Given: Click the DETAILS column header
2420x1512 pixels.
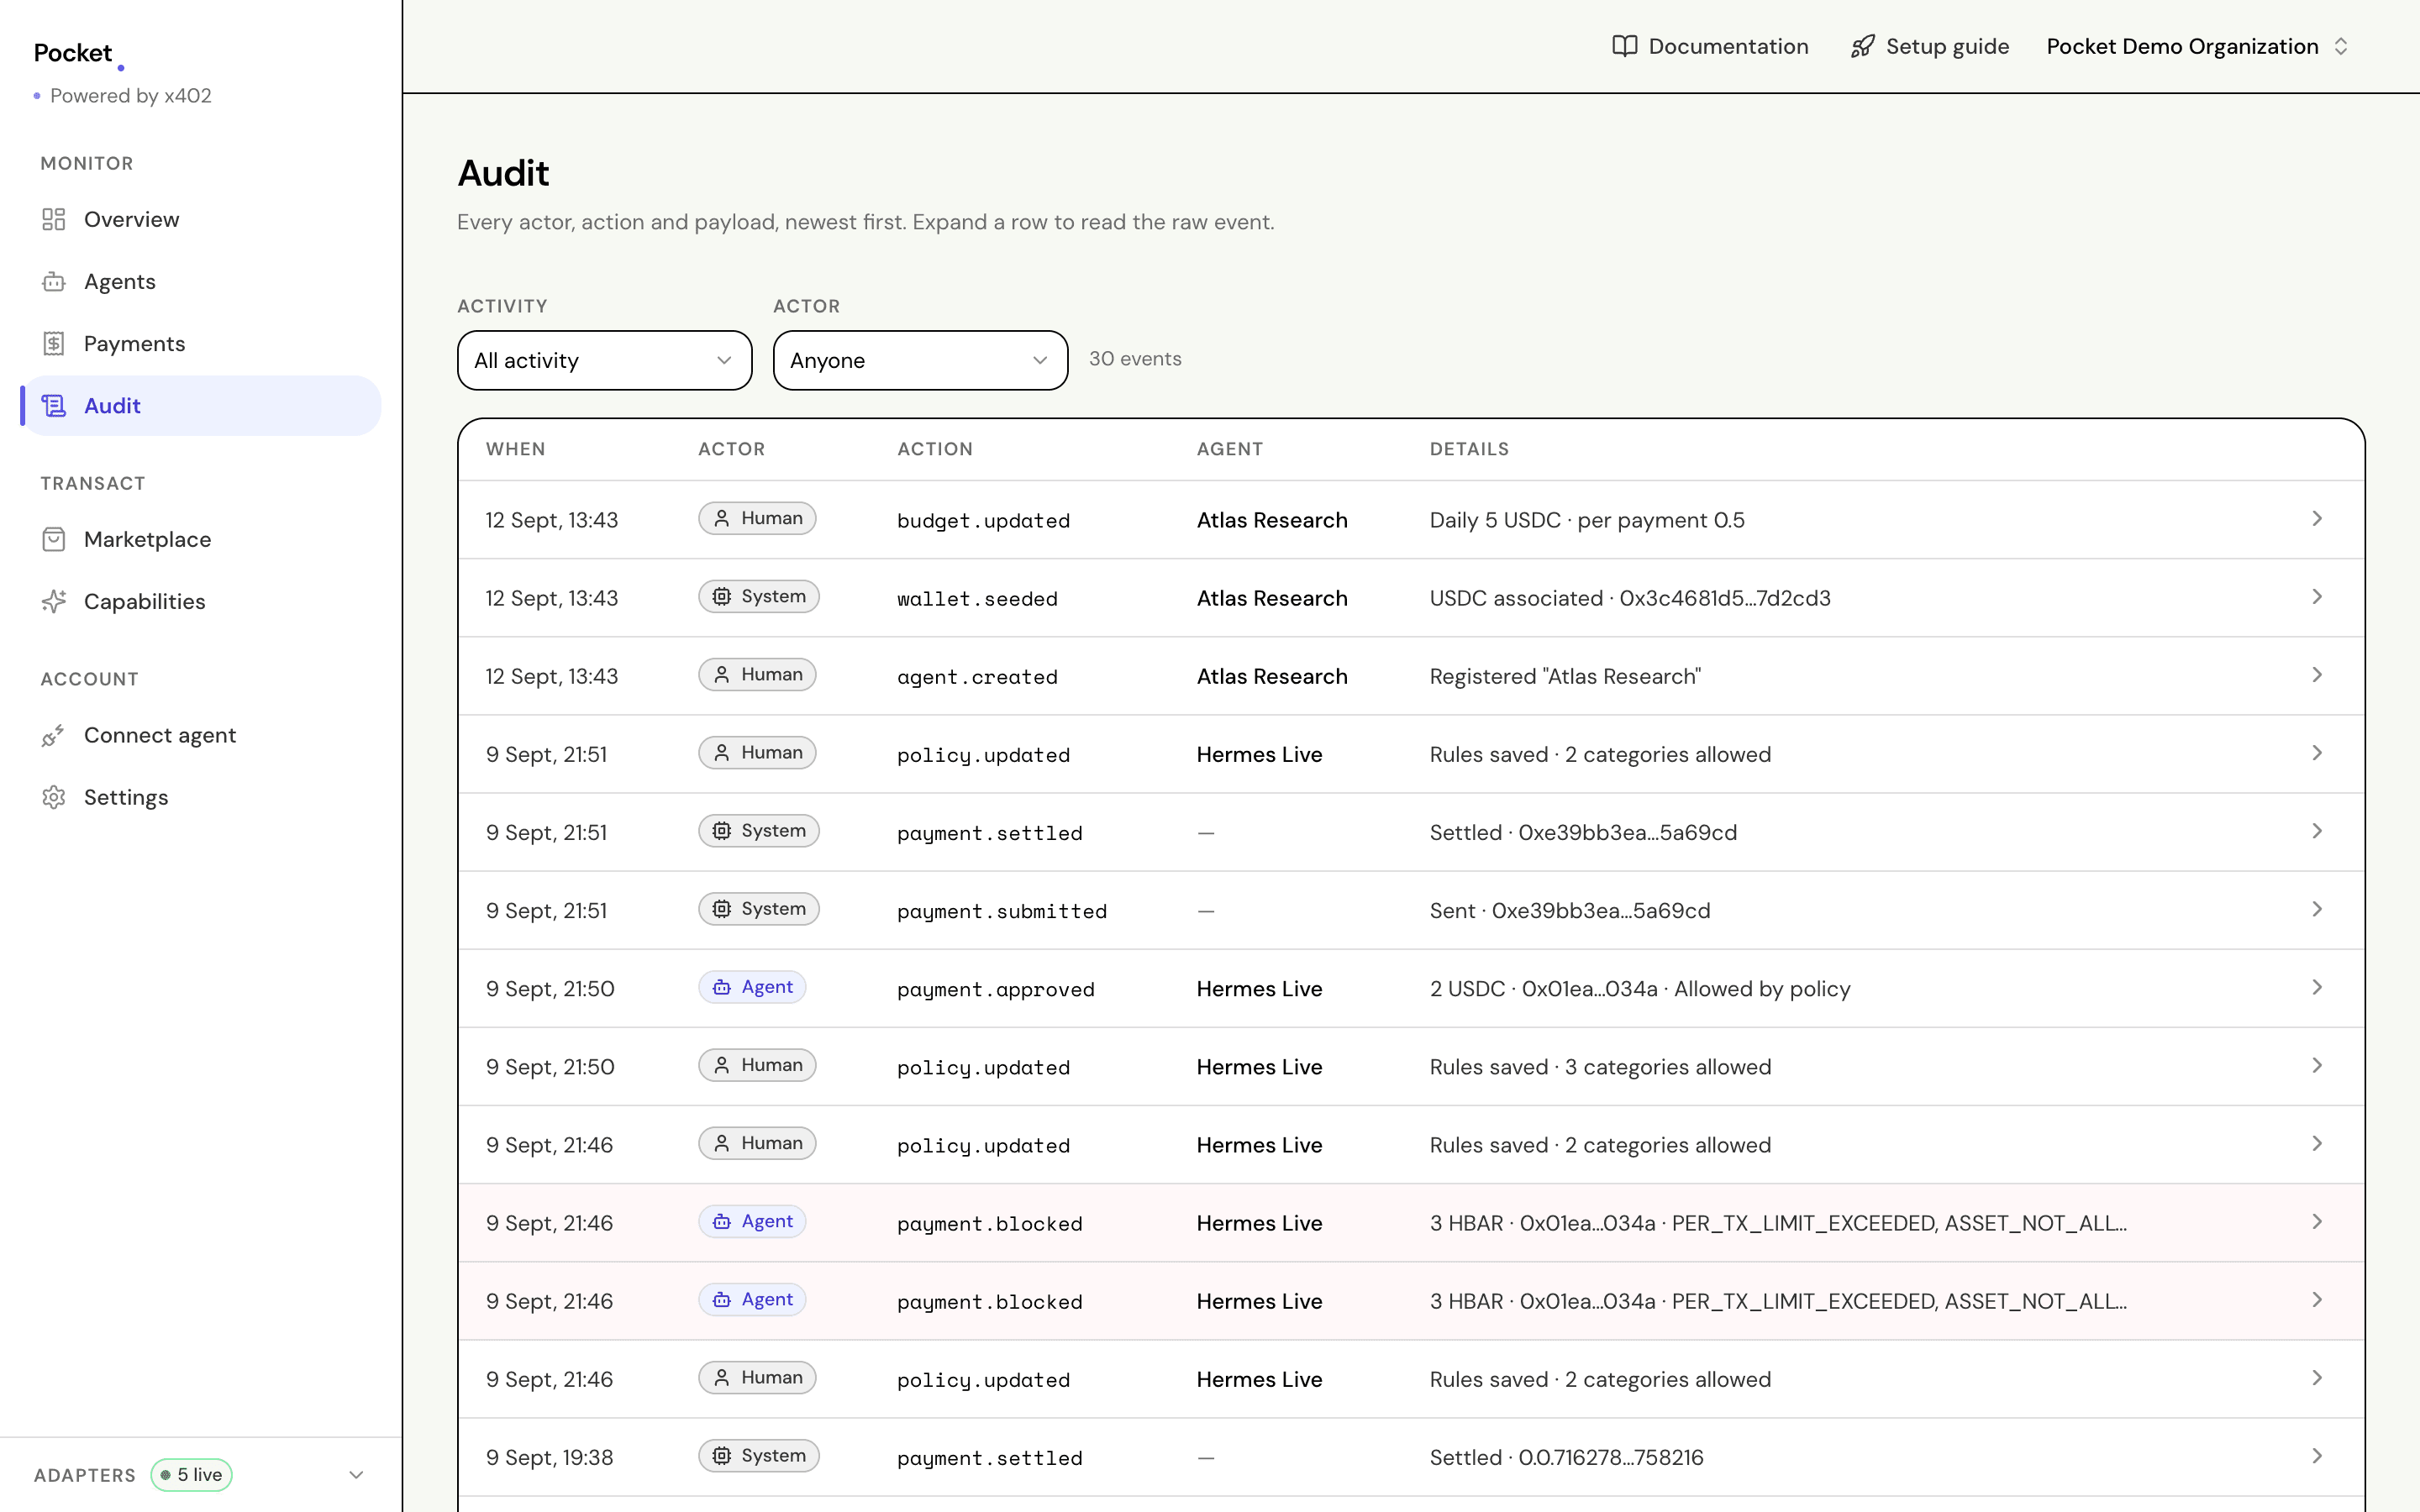Looking at the screenshot, I should (x=1469, y=449).
